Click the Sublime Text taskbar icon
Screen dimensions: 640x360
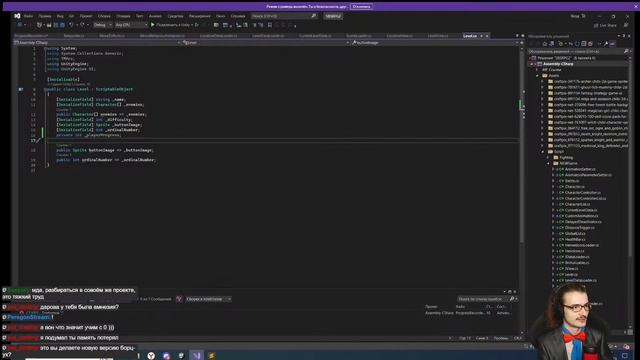click(x=211, y=356)
